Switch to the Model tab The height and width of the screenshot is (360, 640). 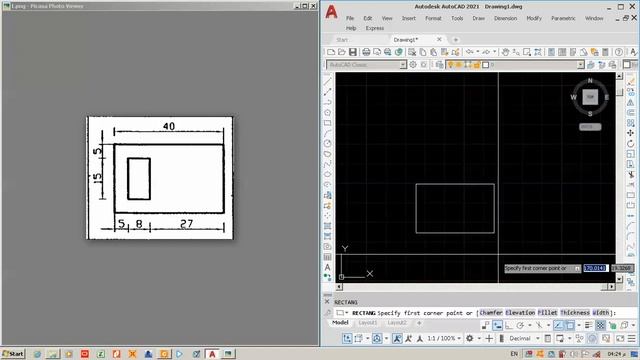coord(340,323)
